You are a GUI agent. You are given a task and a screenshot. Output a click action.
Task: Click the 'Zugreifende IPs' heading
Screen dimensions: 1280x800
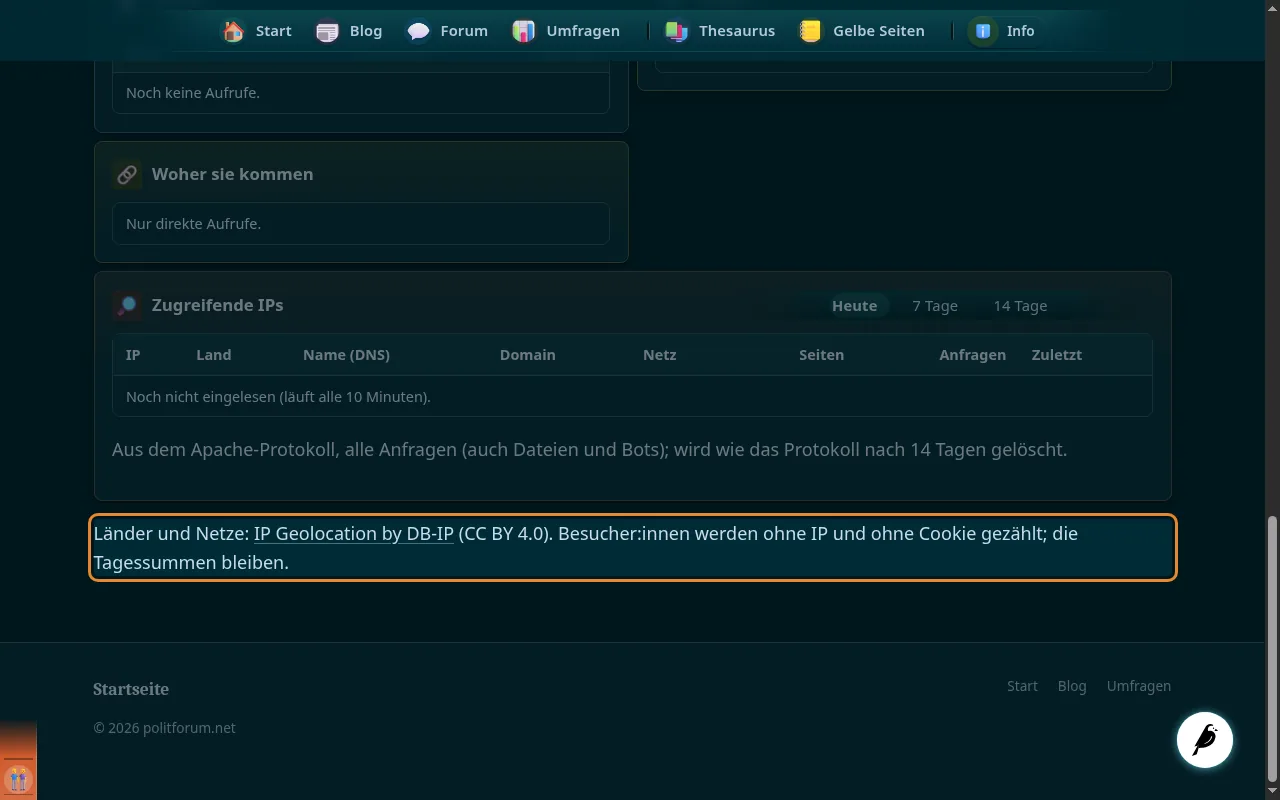pyautogui.click(x=217, y=305)
